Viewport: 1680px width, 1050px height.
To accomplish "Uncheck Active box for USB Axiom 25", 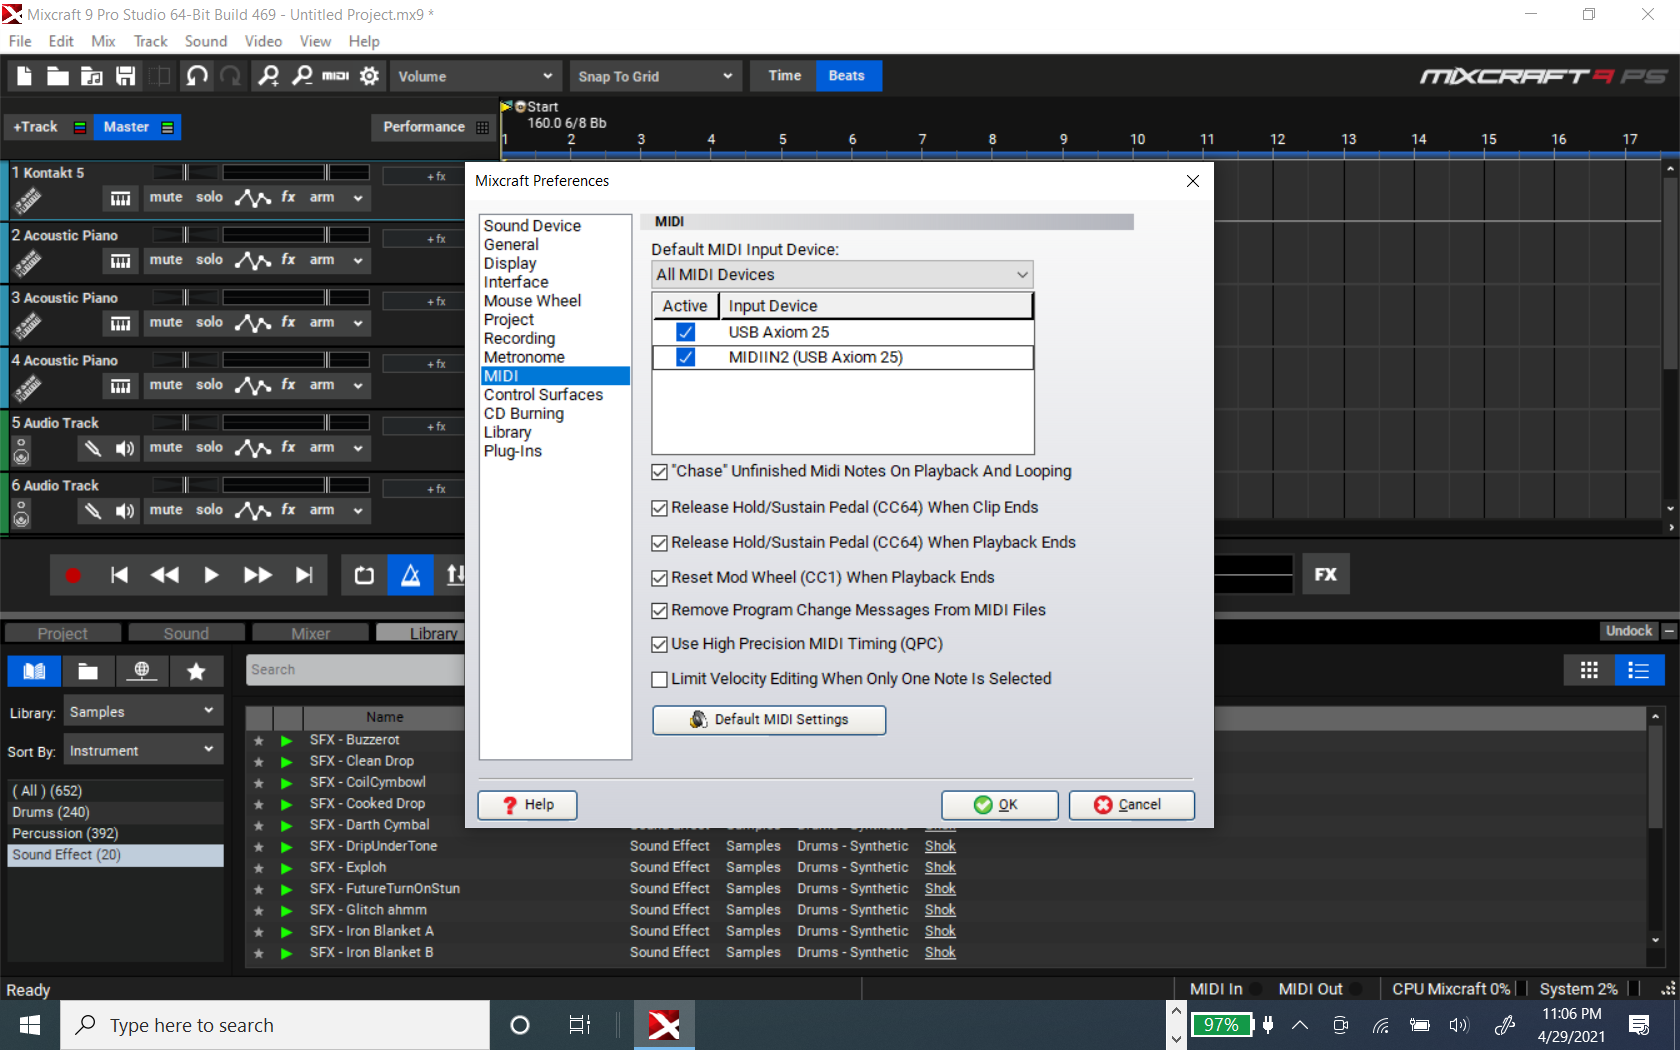I will [x=686, y=332].
